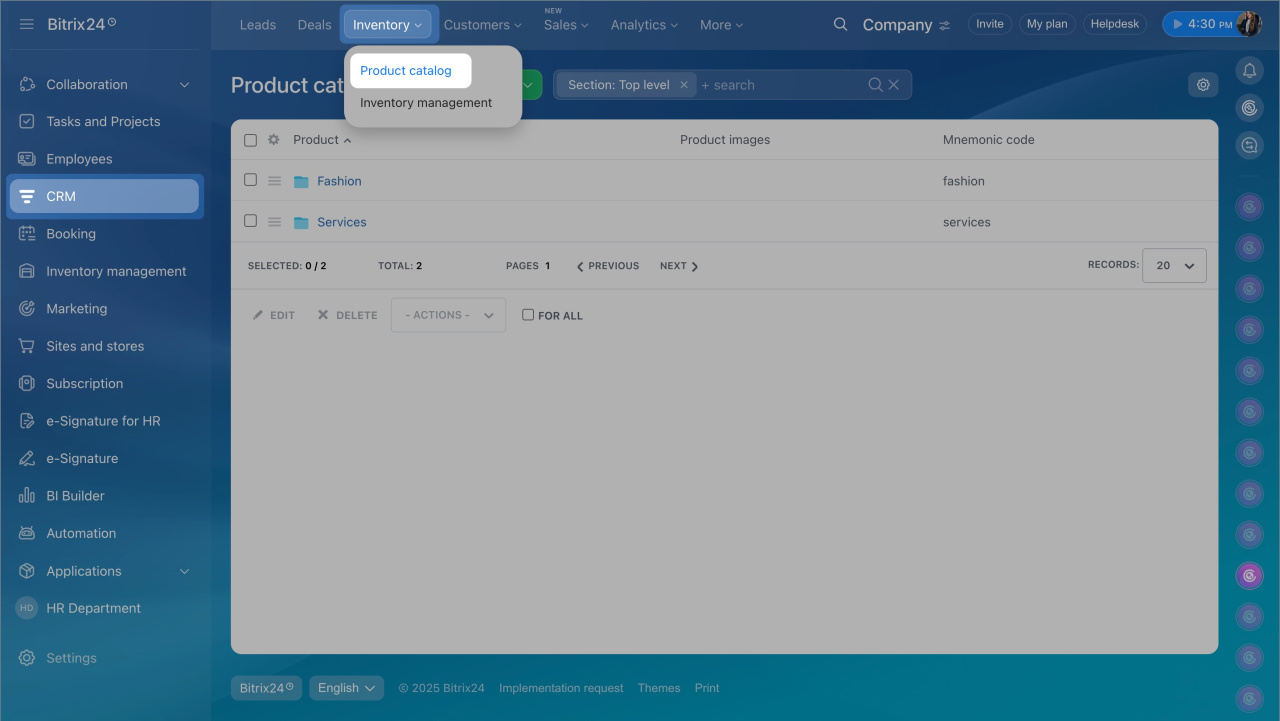Screen dimensions: 1280x721
Task: Open Helpdesk from the top bar
Action: point(1114,24)
